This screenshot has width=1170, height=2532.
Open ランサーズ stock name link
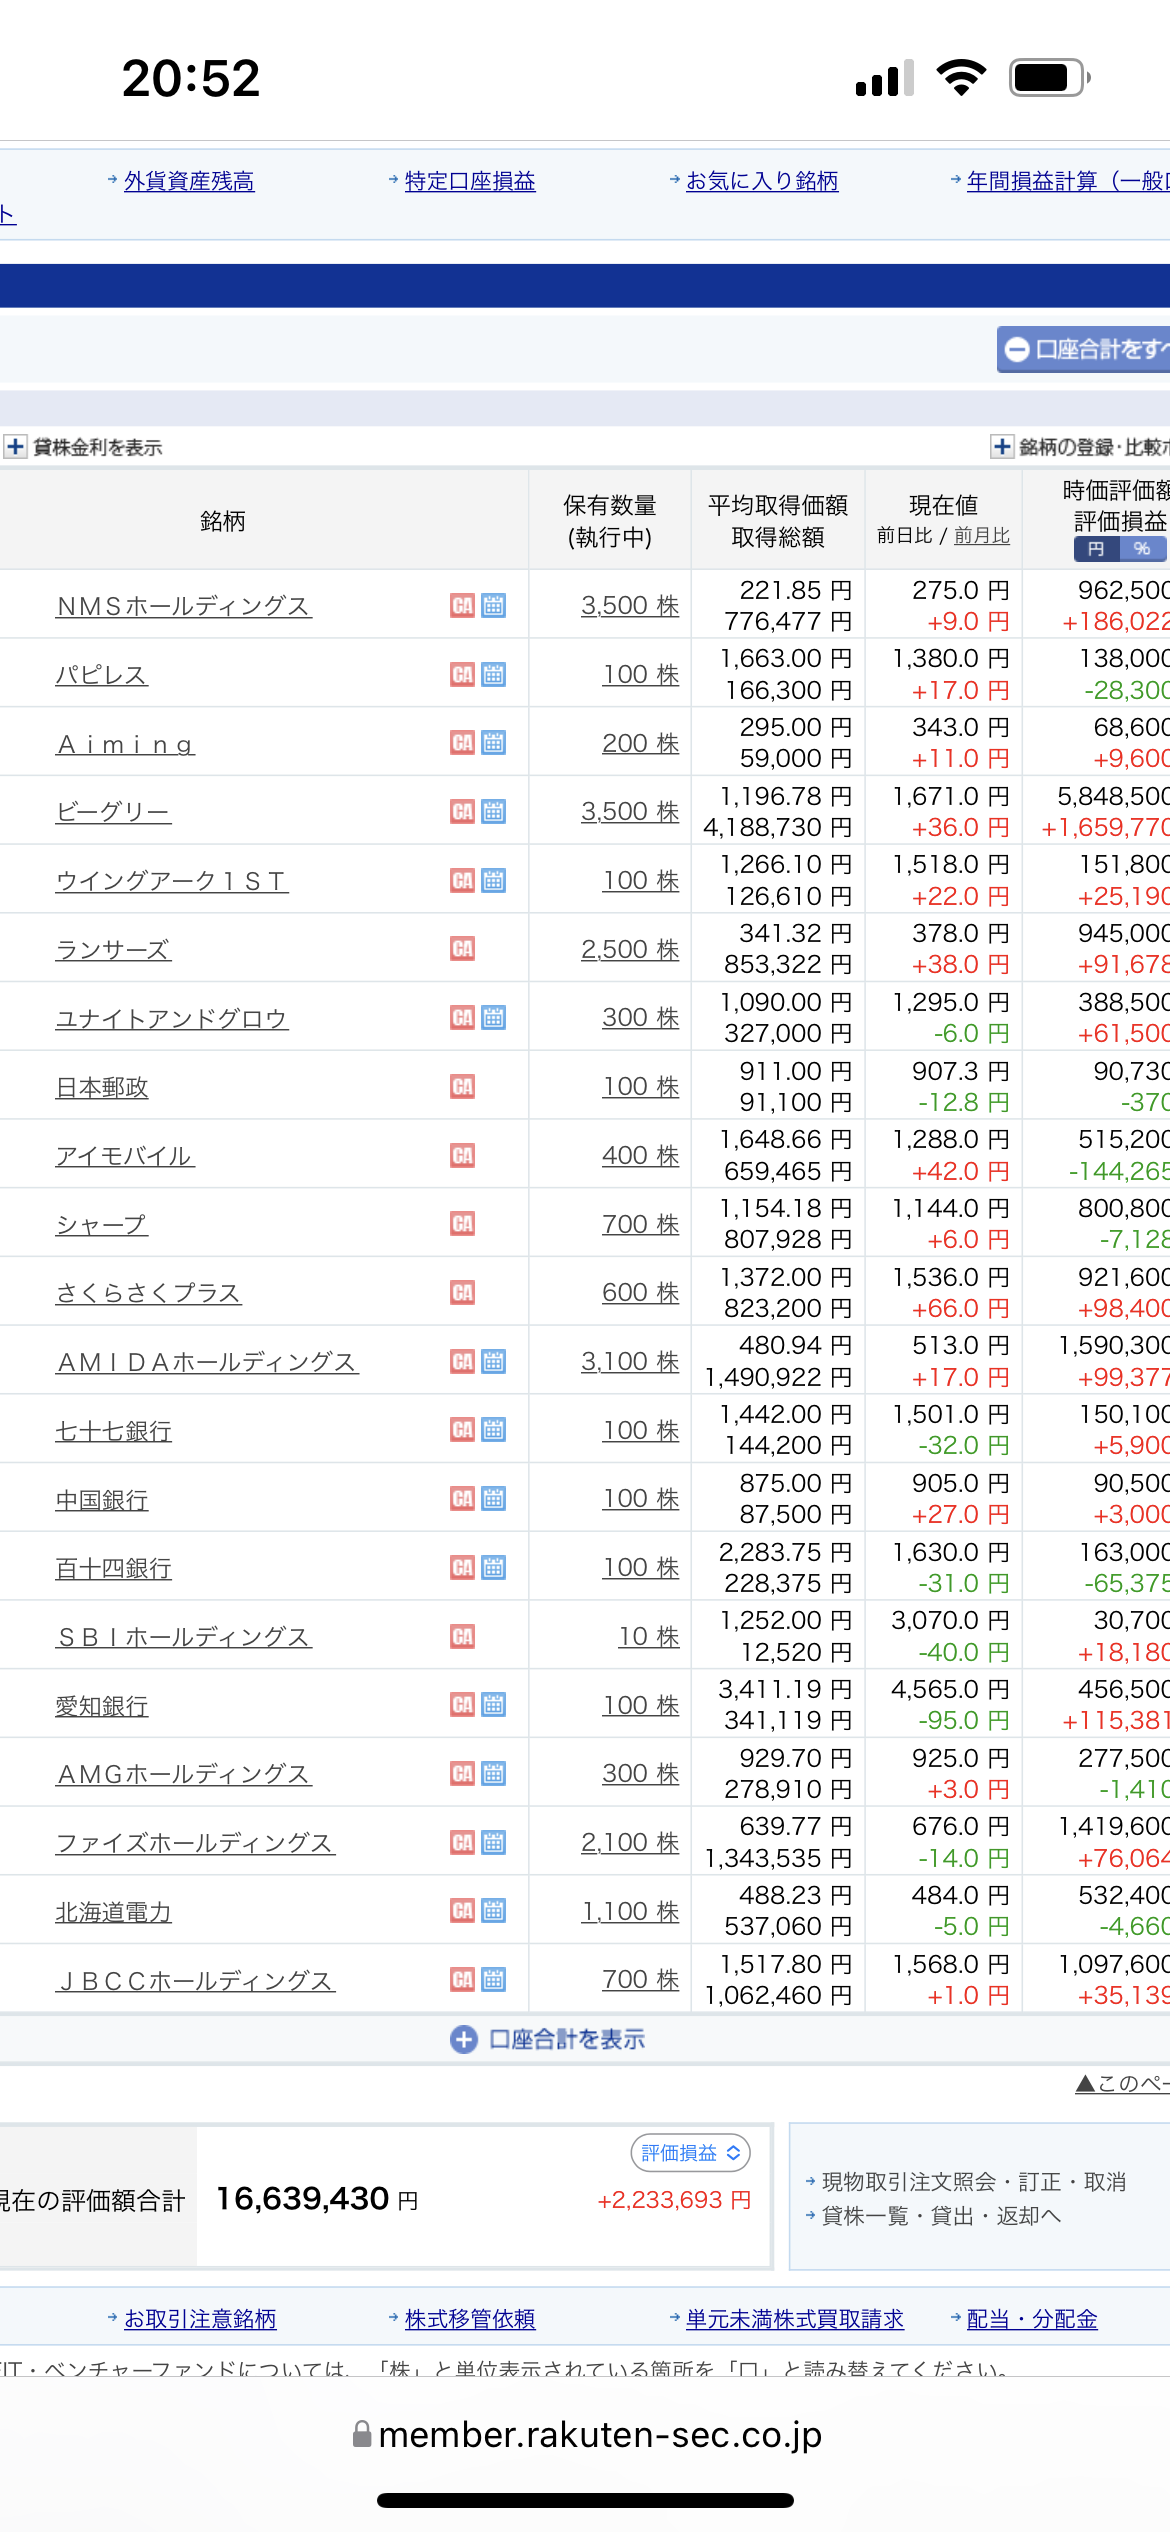click(113, 949)
